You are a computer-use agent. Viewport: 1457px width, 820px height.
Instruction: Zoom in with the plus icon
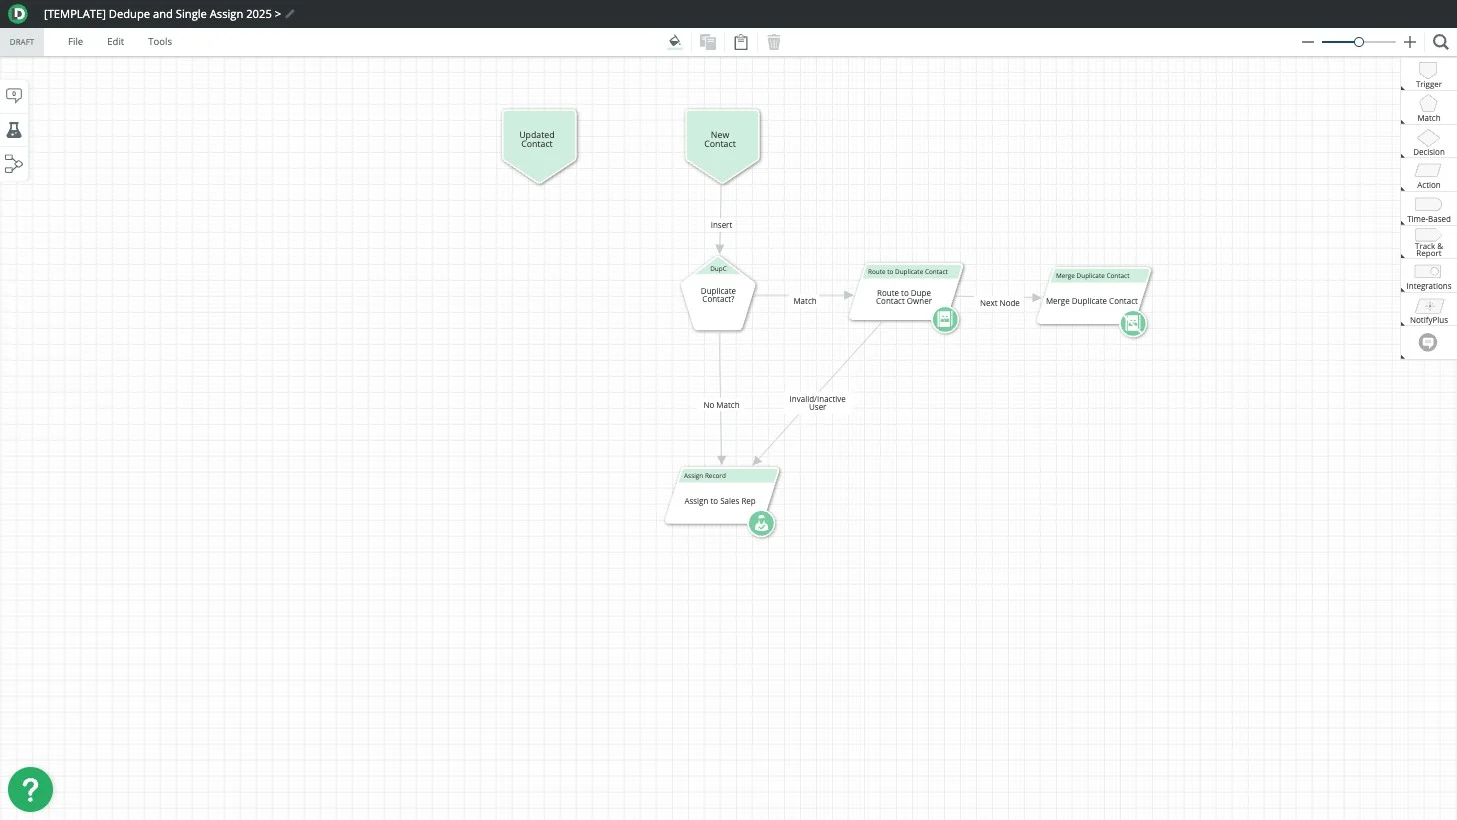[1410, 42]
